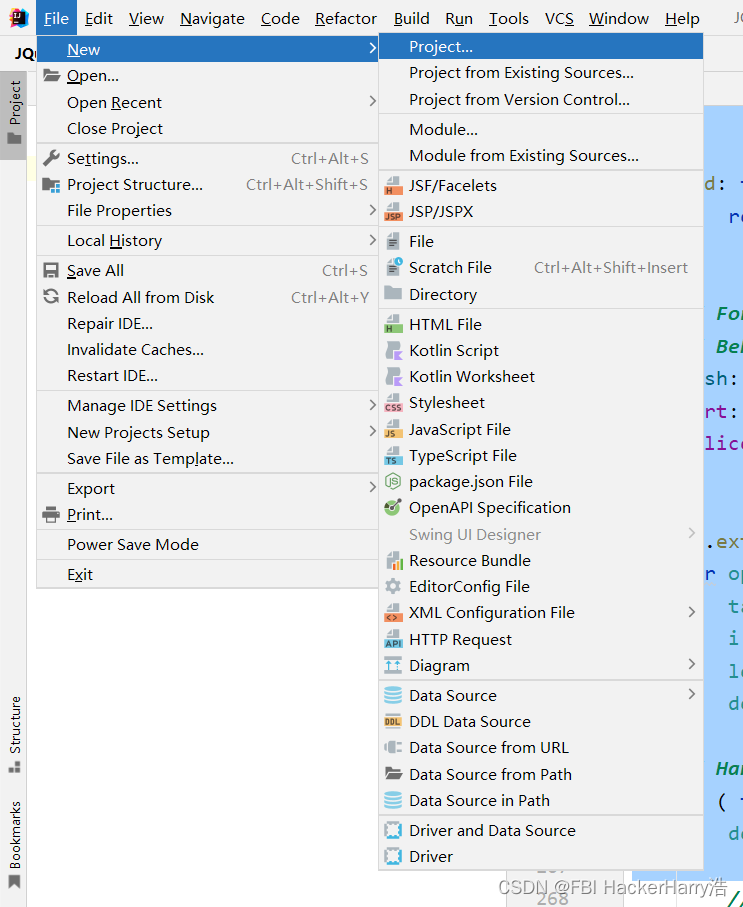Expand the Open Recent submenu arrow
The height and width of the screenshot is (907, 743).
(373, 101)
